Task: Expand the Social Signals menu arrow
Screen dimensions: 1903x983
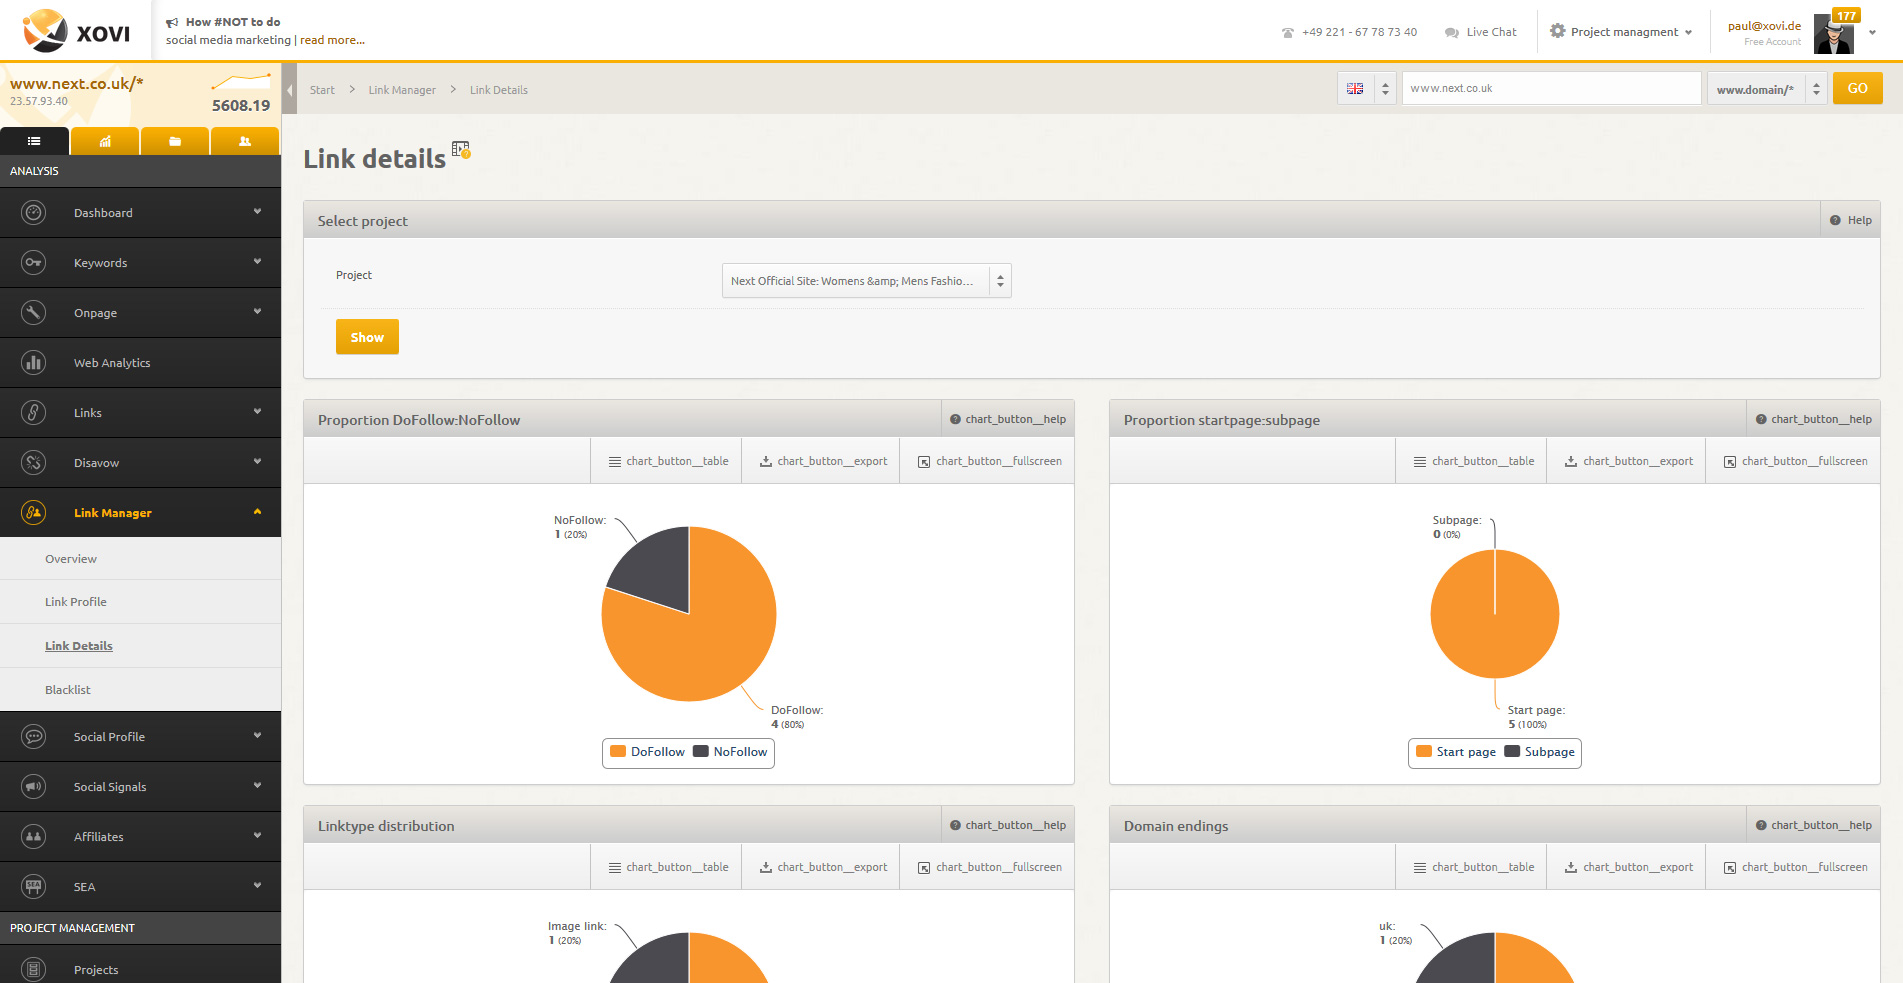Action: coord(257,786)
